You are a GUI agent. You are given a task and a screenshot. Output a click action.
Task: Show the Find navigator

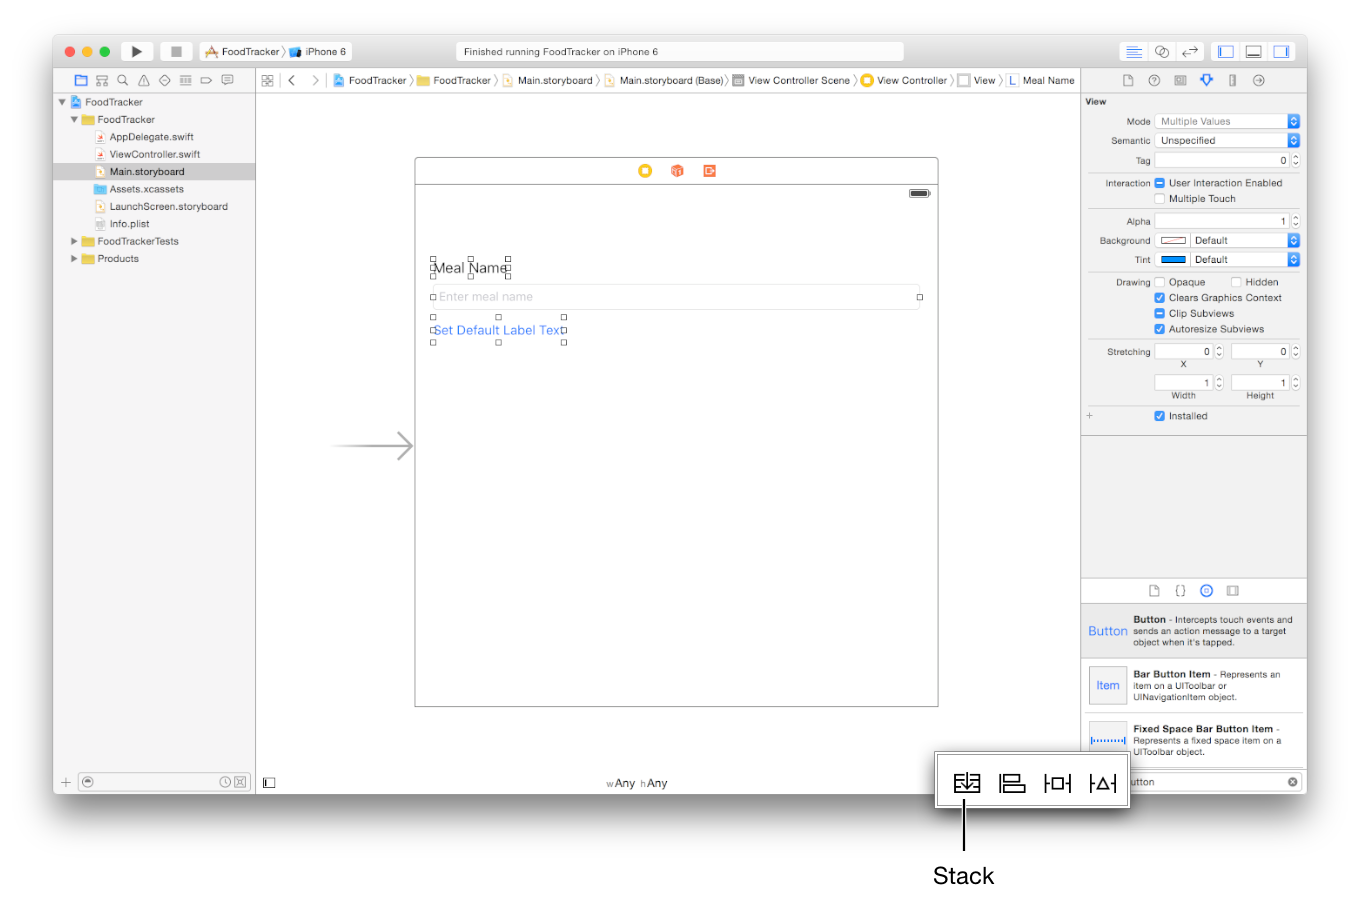(123, 80)
